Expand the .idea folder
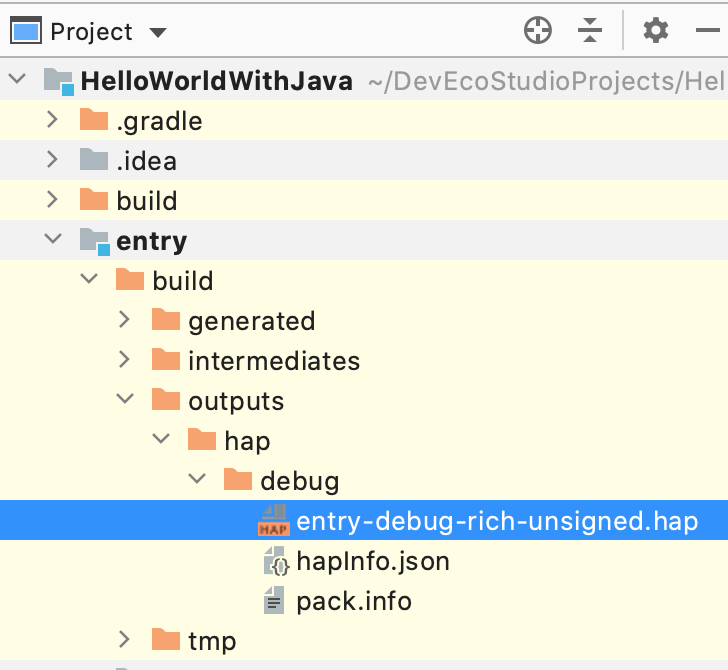This screenshot has height=670, width=728. [52, 159]
